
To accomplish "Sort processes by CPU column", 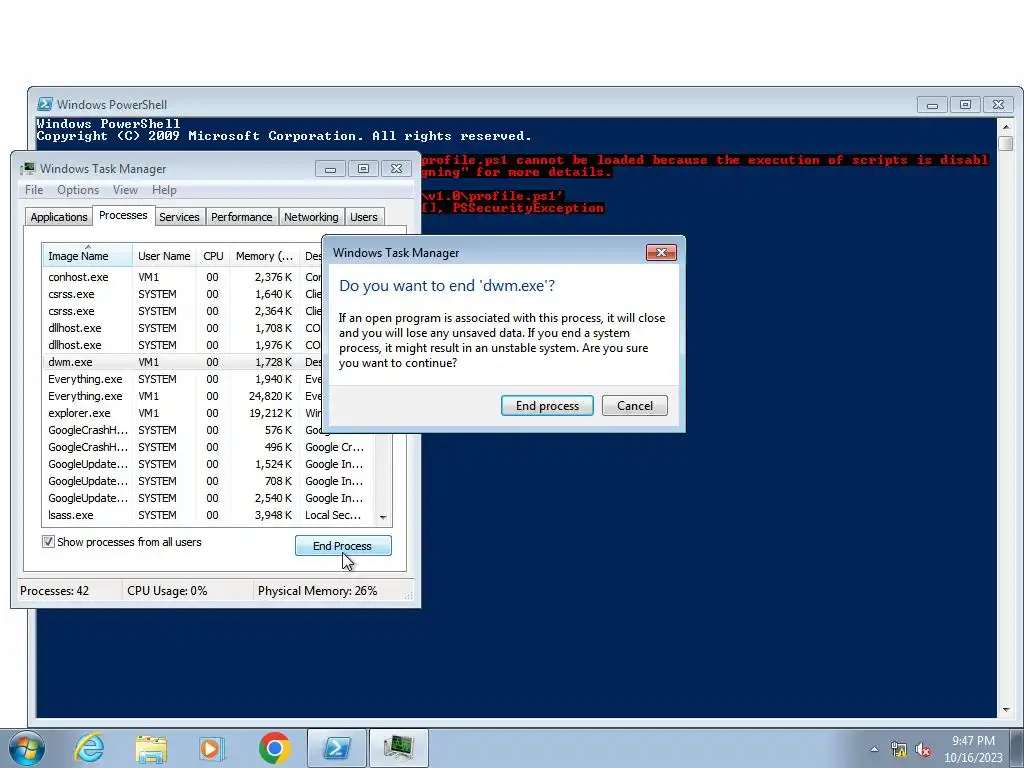I will pyautogui.click(x=213, y=255).
